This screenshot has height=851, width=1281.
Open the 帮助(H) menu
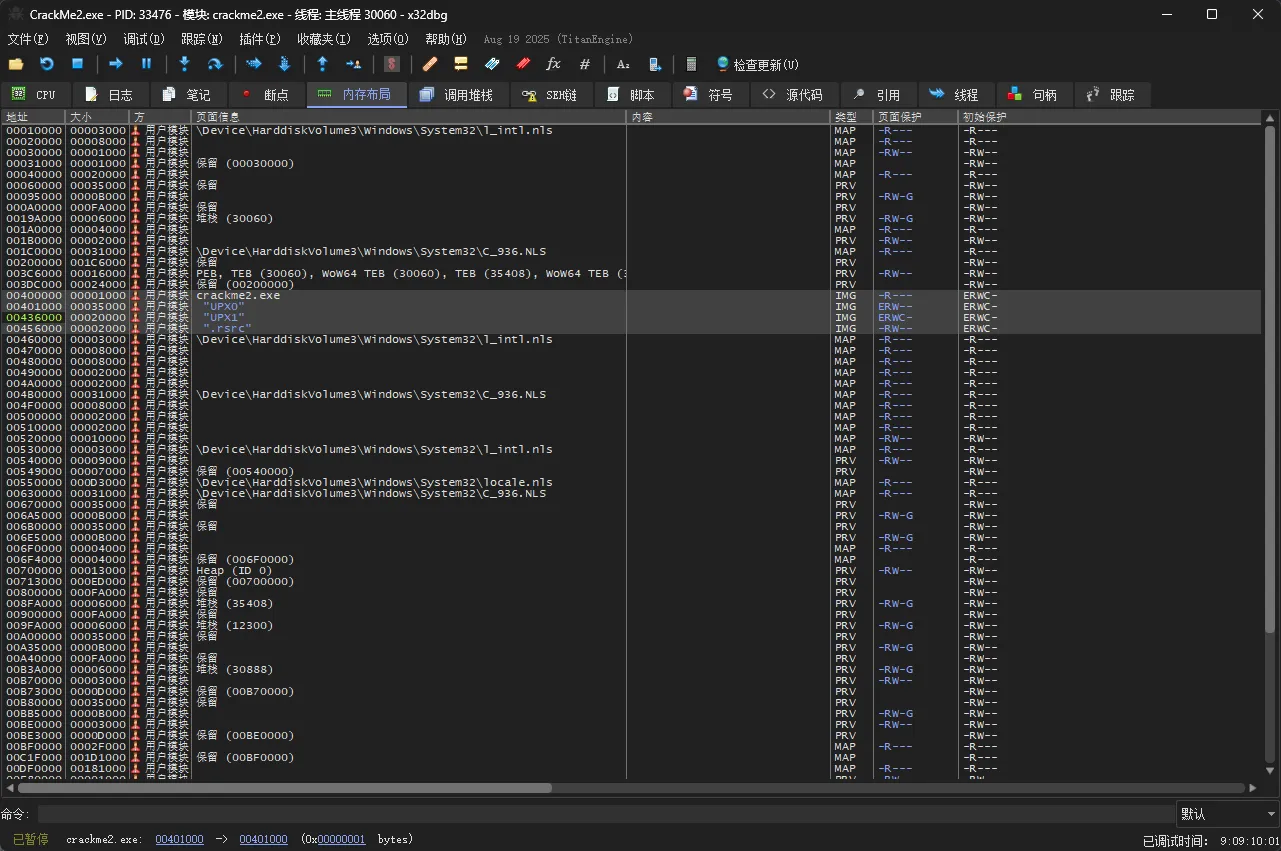[x=446, y=39]
